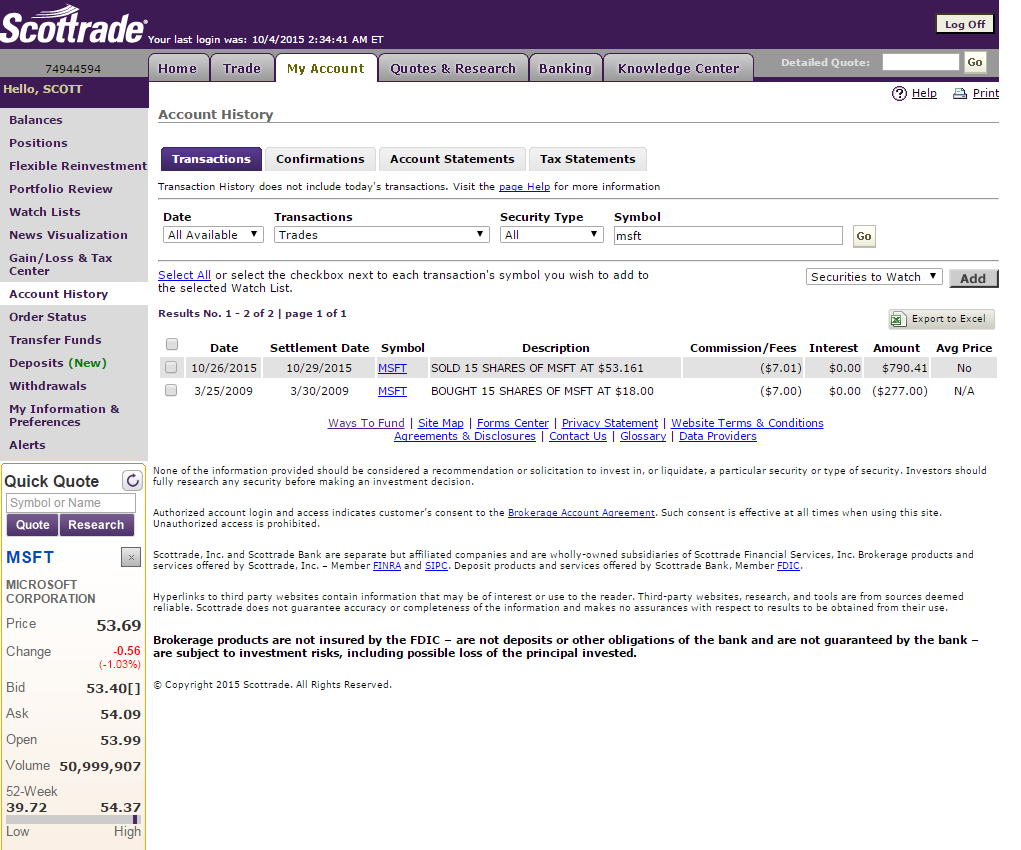Switch to Tax Statements tab
Viewport: 1021px width, 850px height.
(587, 159)
